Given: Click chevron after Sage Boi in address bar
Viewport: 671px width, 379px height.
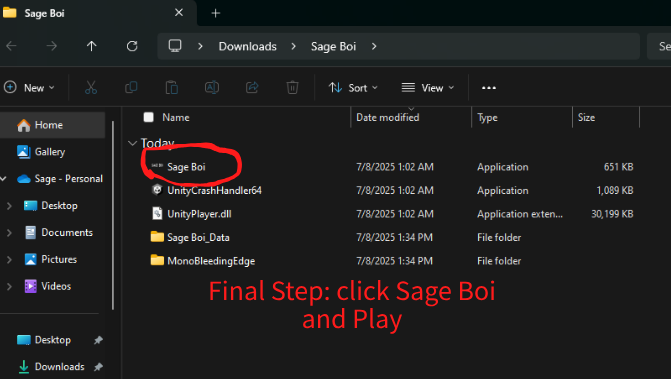Looking at the screenshot, I should 374,46.
